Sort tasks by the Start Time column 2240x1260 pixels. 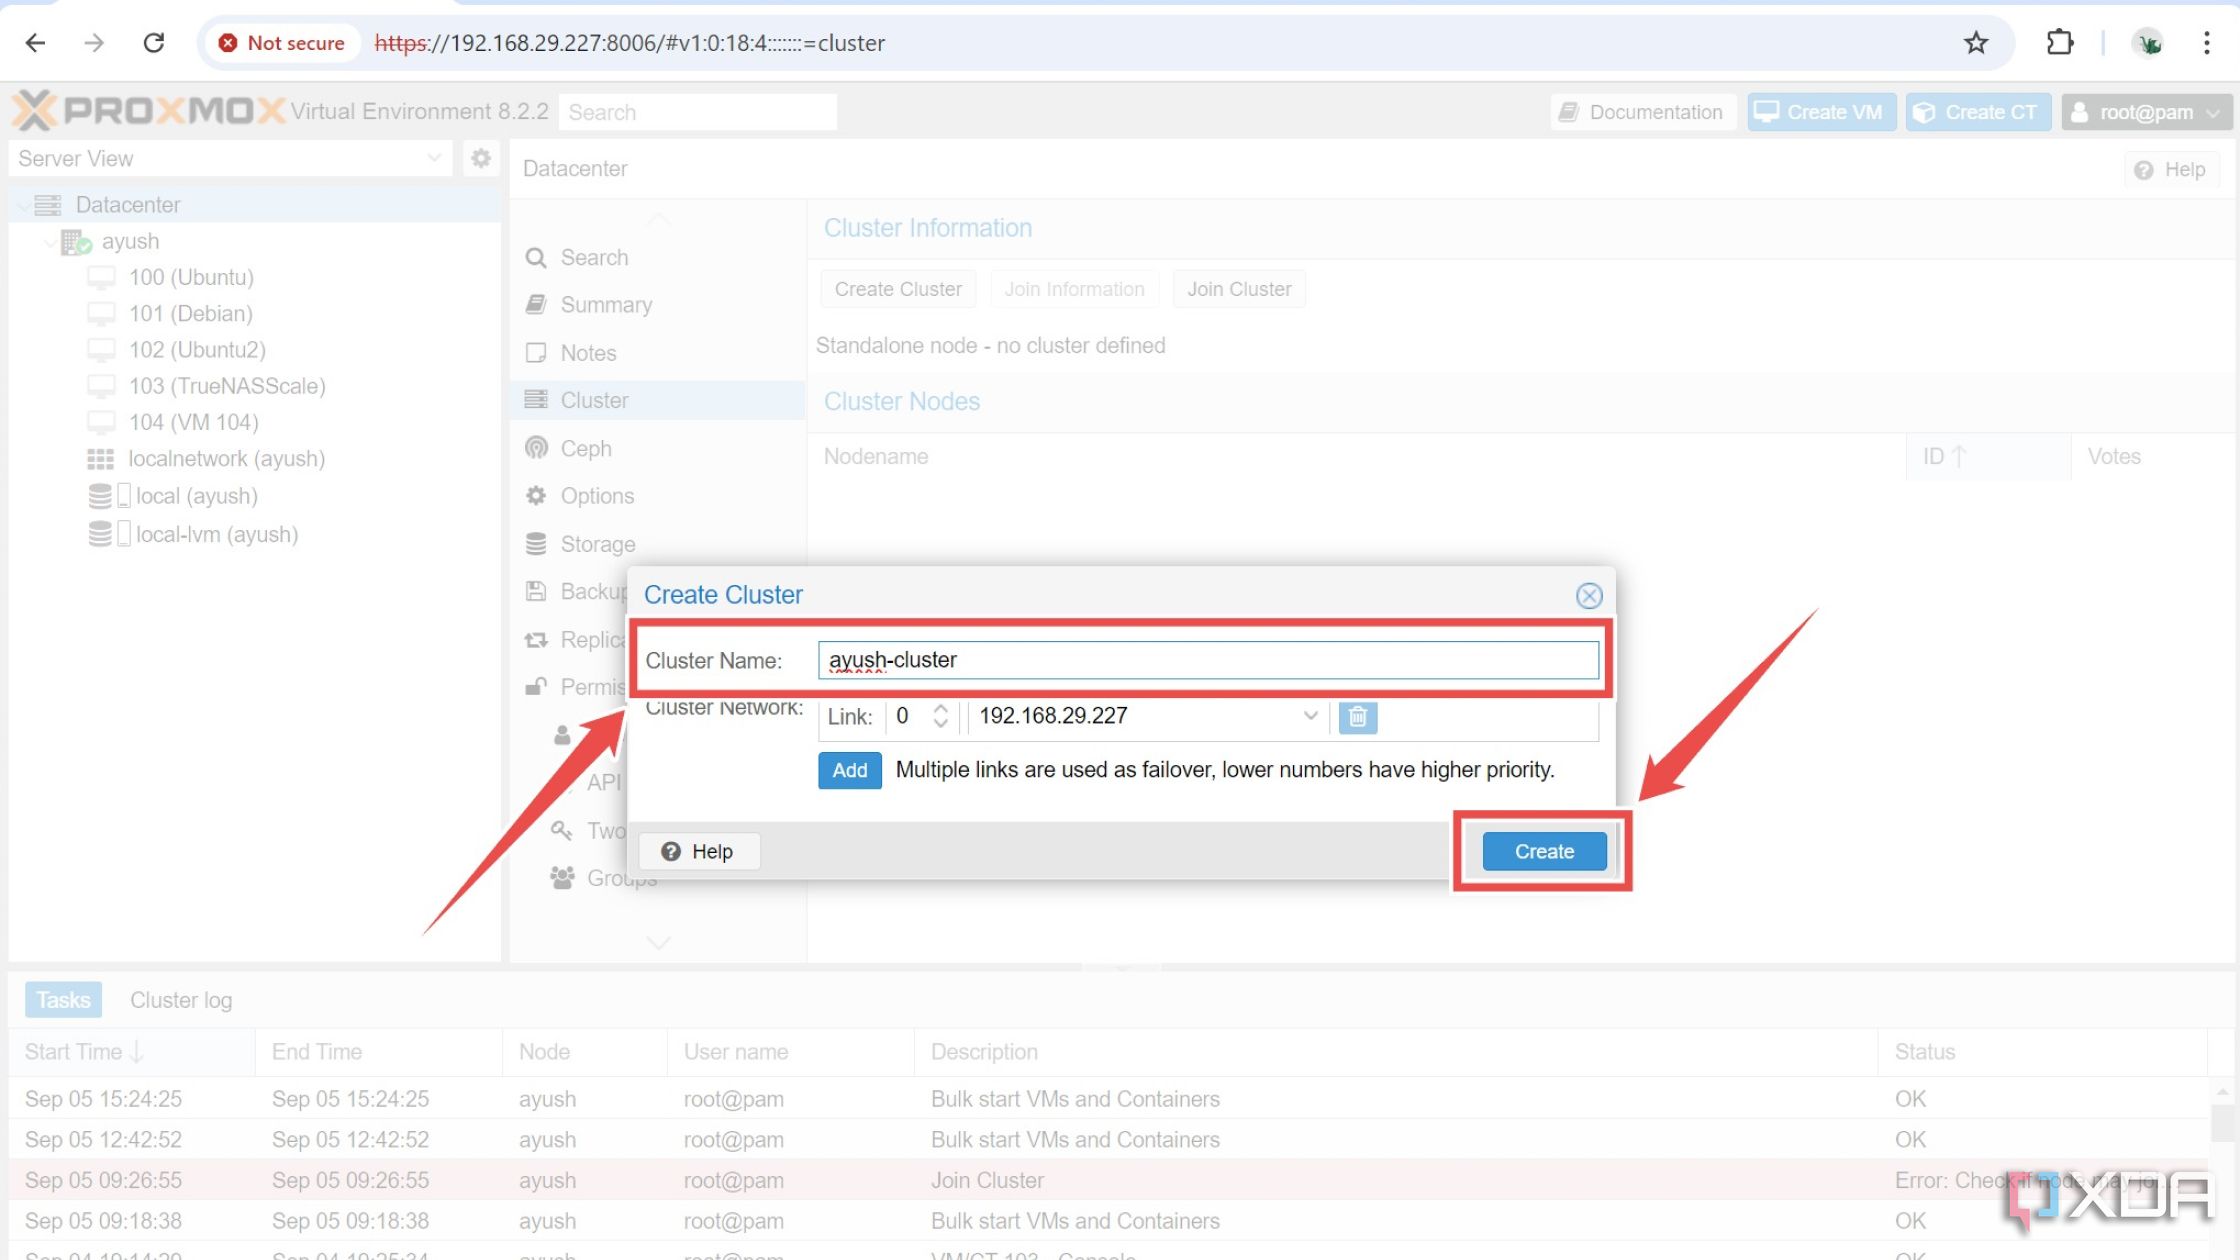tap(131, 1052)
